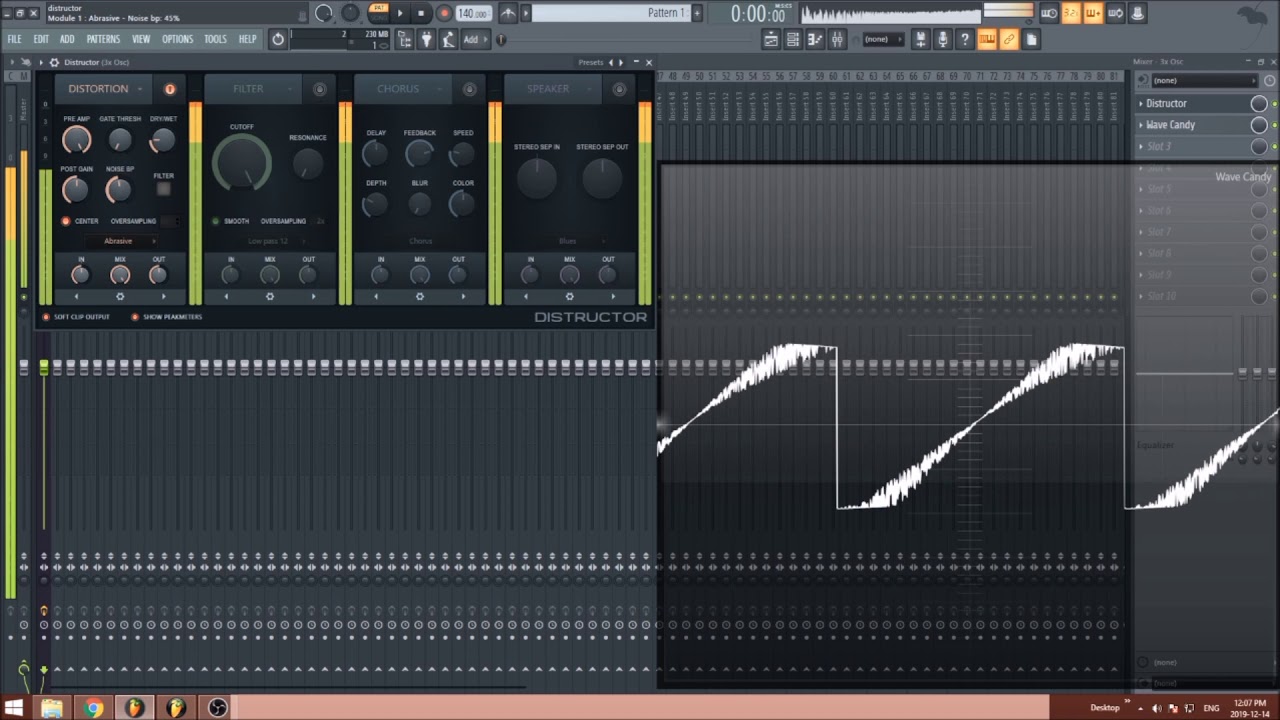Open the TOOLS menu

(x=215, y=39)
